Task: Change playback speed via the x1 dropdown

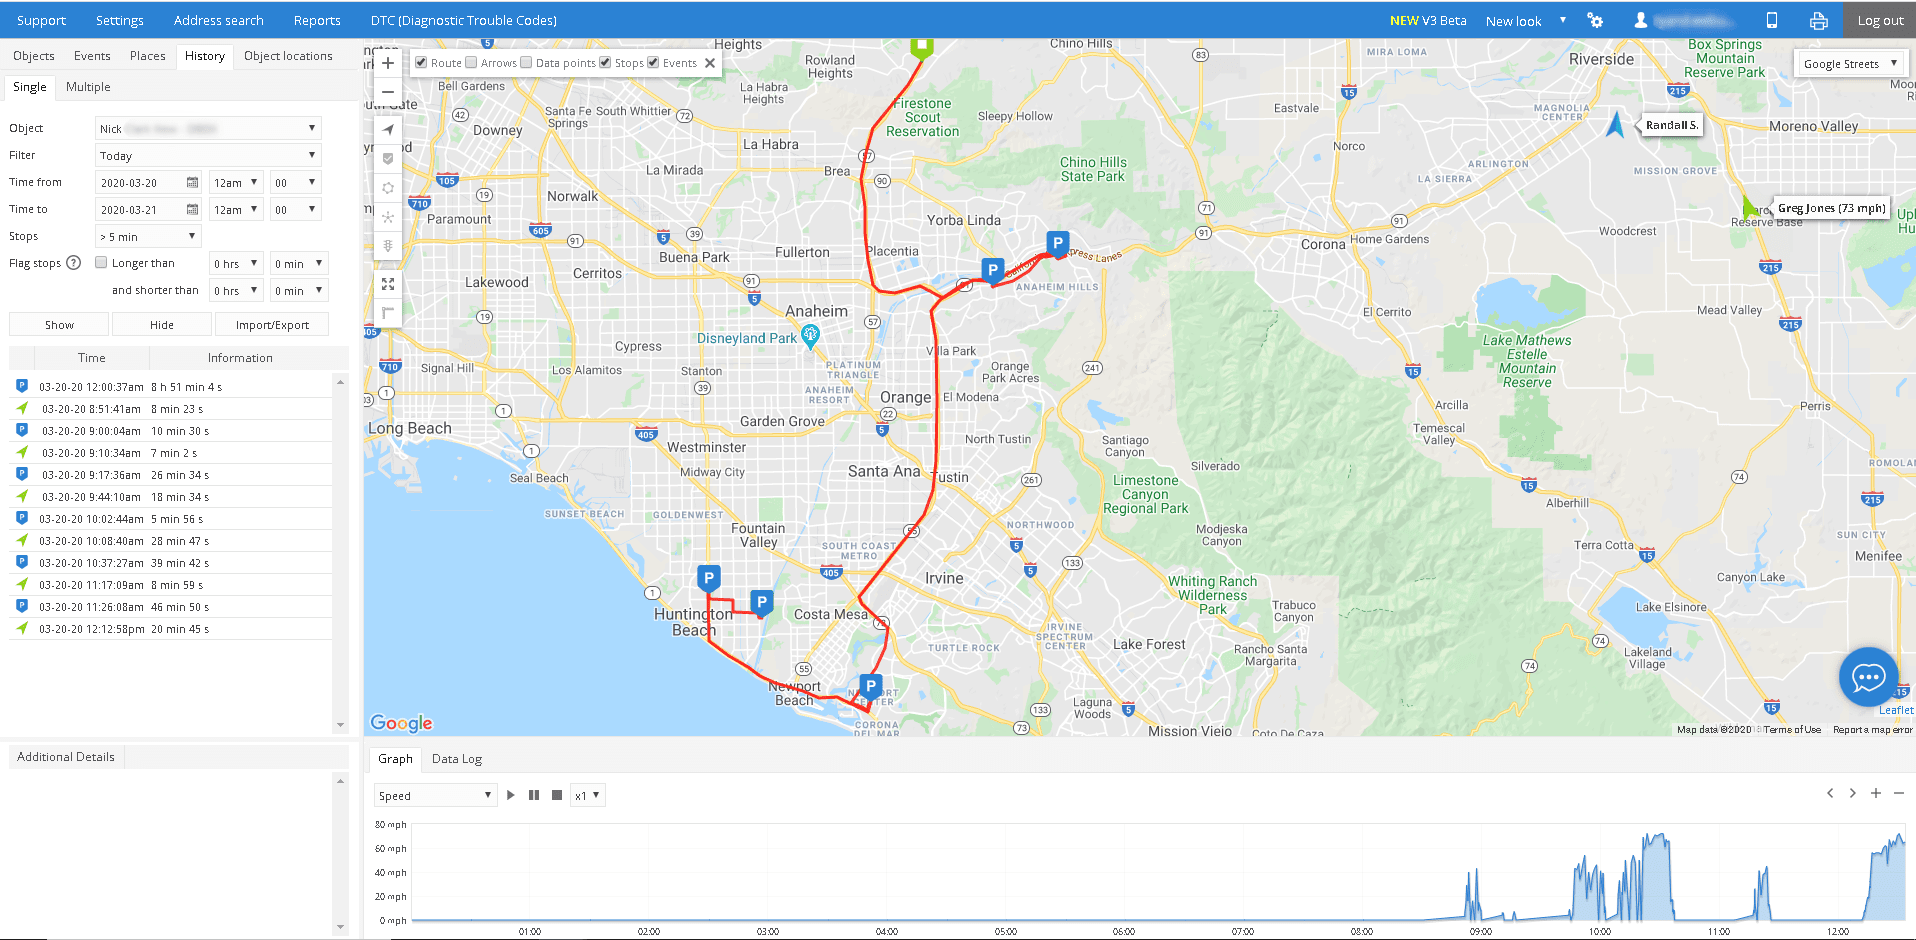Action: click(x=587, y=794)
